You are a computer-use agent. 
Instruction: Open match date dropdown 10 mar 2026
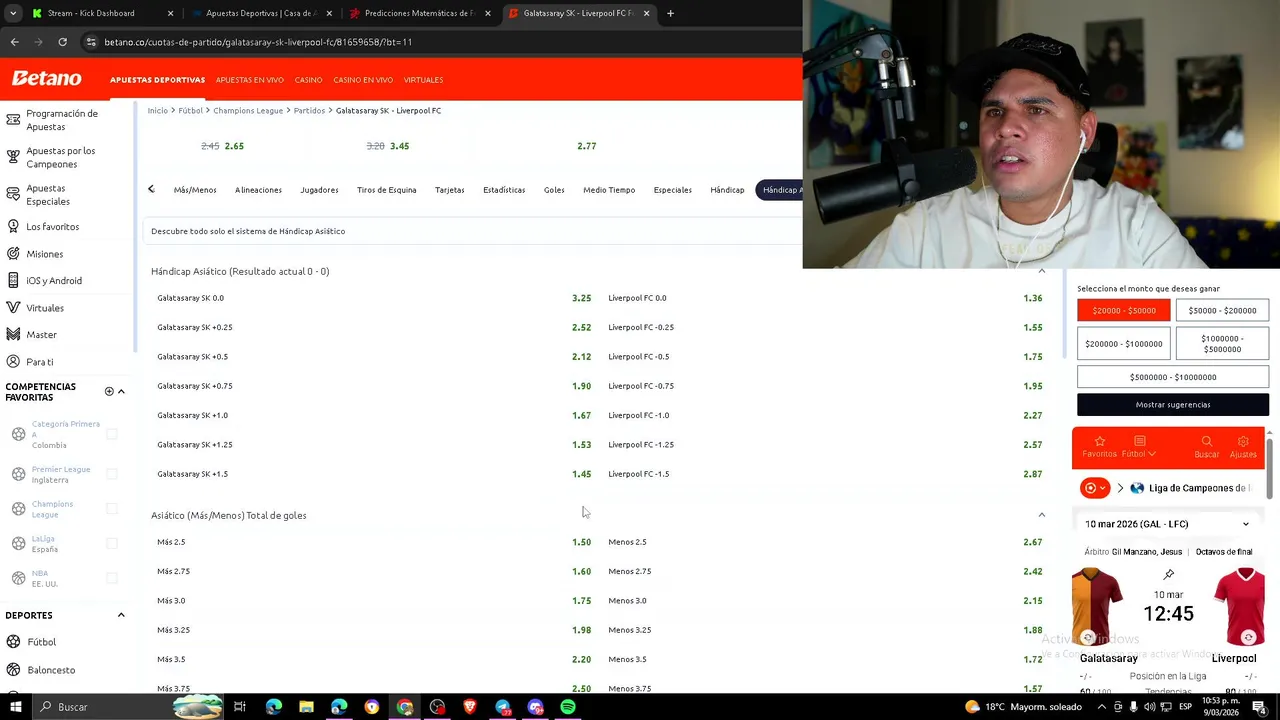(x=1167, y=524)
